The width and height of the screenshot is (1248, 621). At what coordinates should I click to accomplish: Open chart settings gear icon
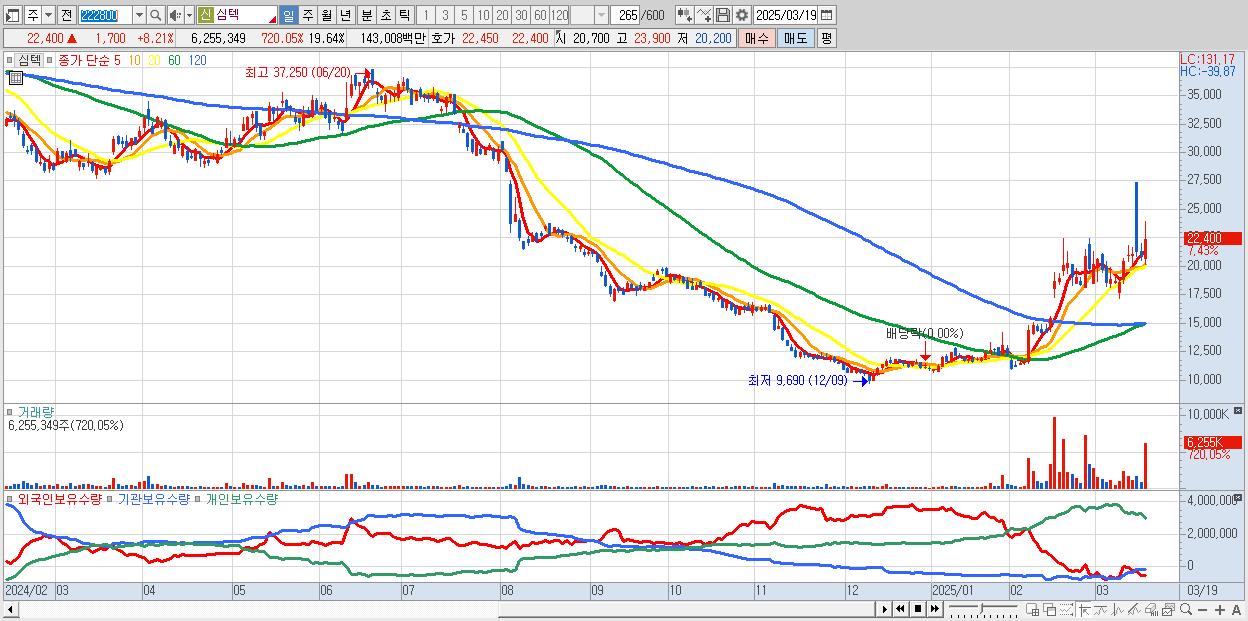tap(741, 15)
